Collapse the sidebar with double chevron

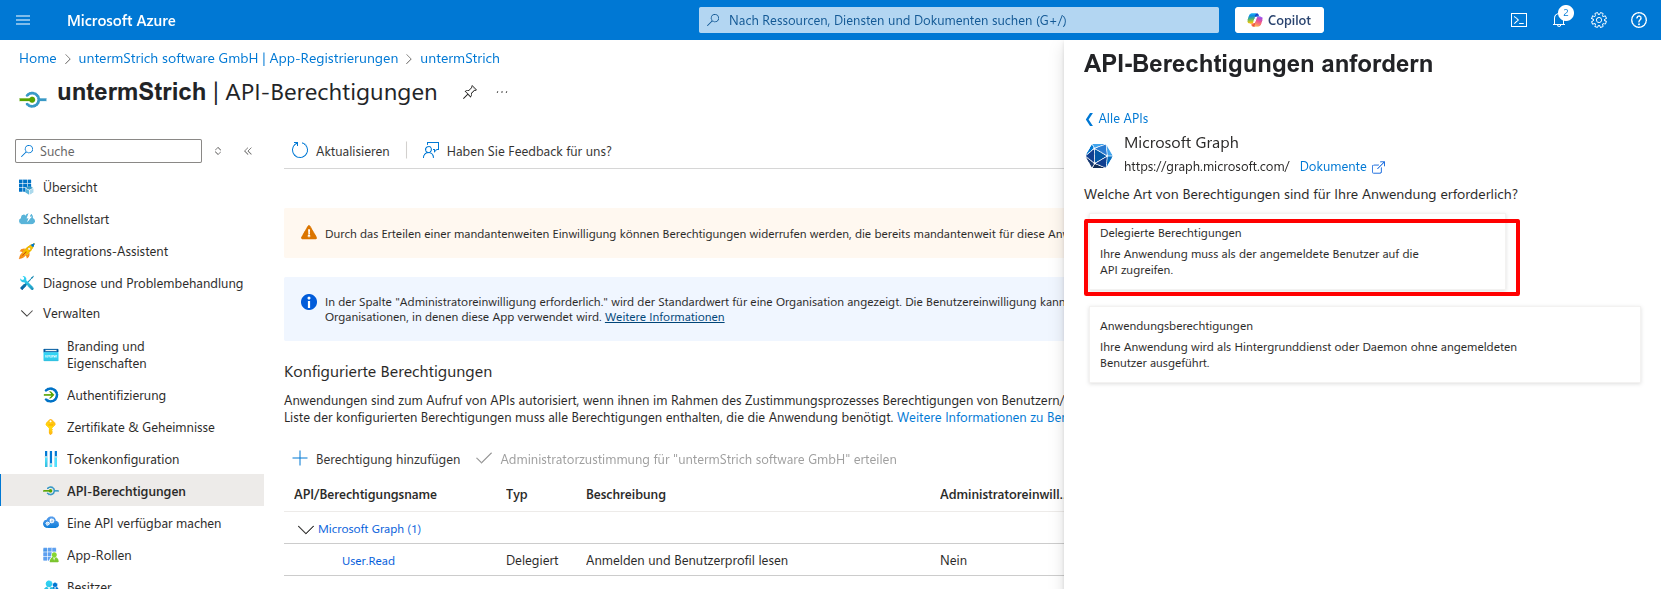[248, 151]
